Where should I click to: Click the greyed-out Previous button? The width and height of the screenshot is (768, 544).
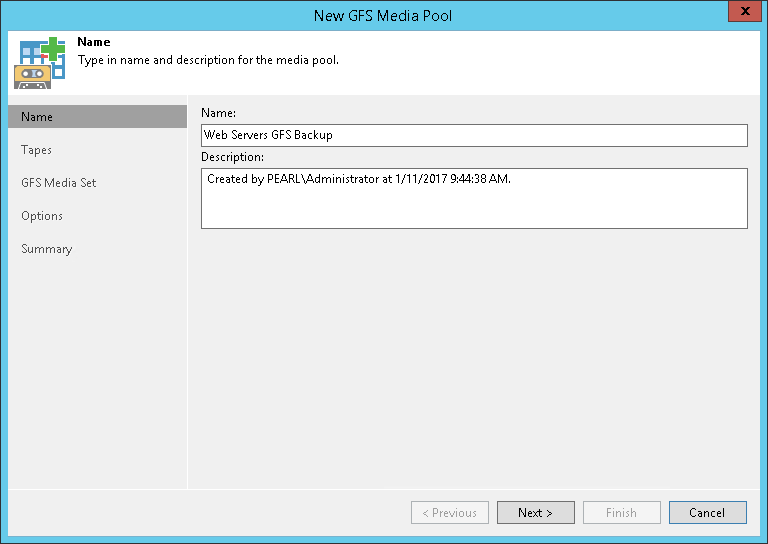450,513
